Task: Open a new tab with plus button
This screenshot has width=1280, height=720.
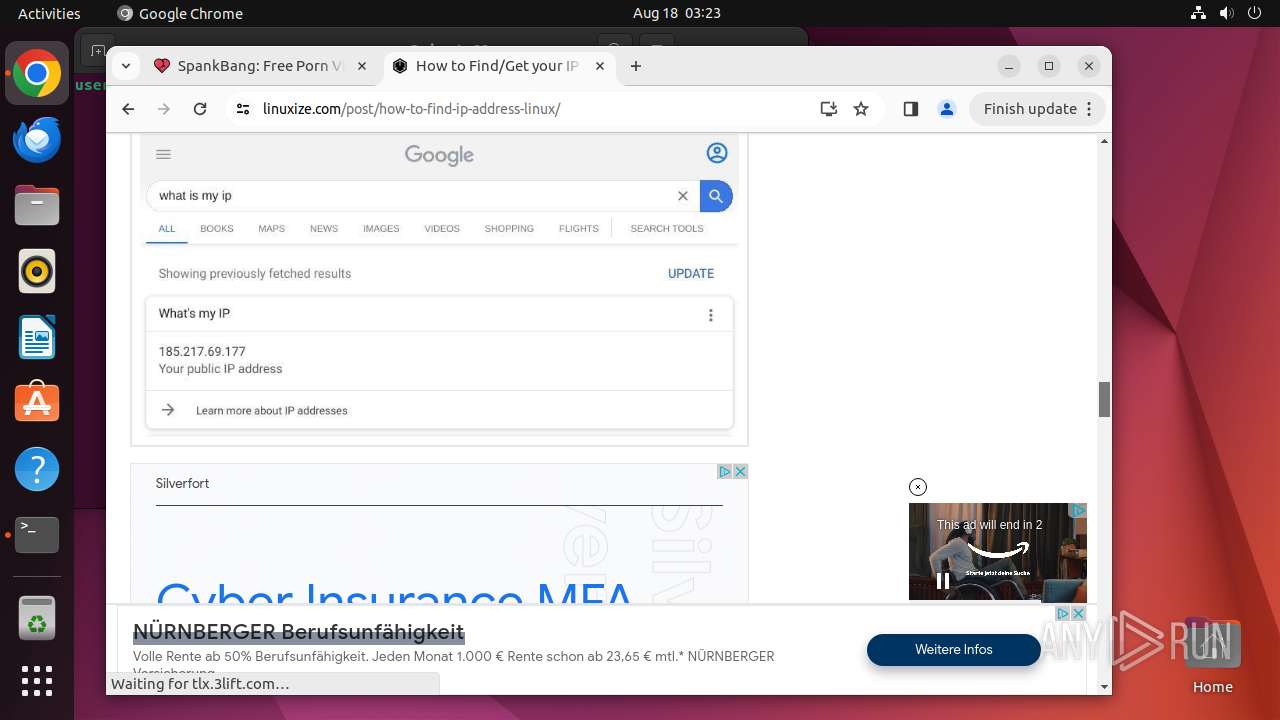Action: tap(636, 66)
